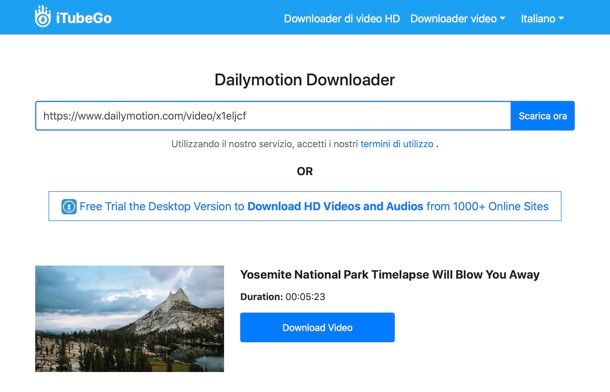
Task: Click the Dailymotion URL input field
Action: pos(273,116)
